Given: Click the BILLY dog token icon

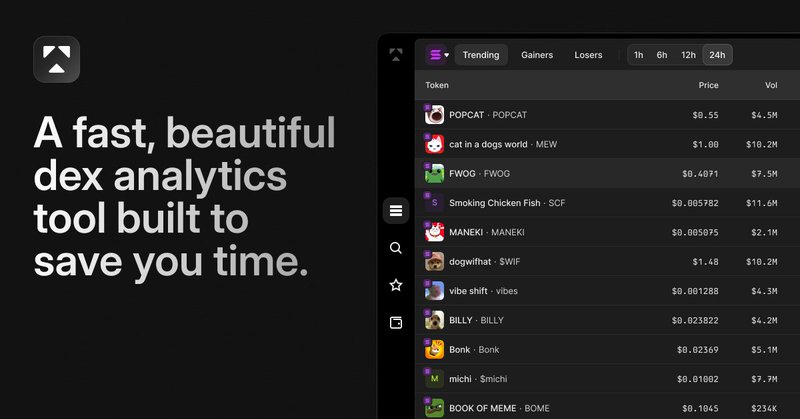Looking at the screenshot, I should click(x=434, y=321).
